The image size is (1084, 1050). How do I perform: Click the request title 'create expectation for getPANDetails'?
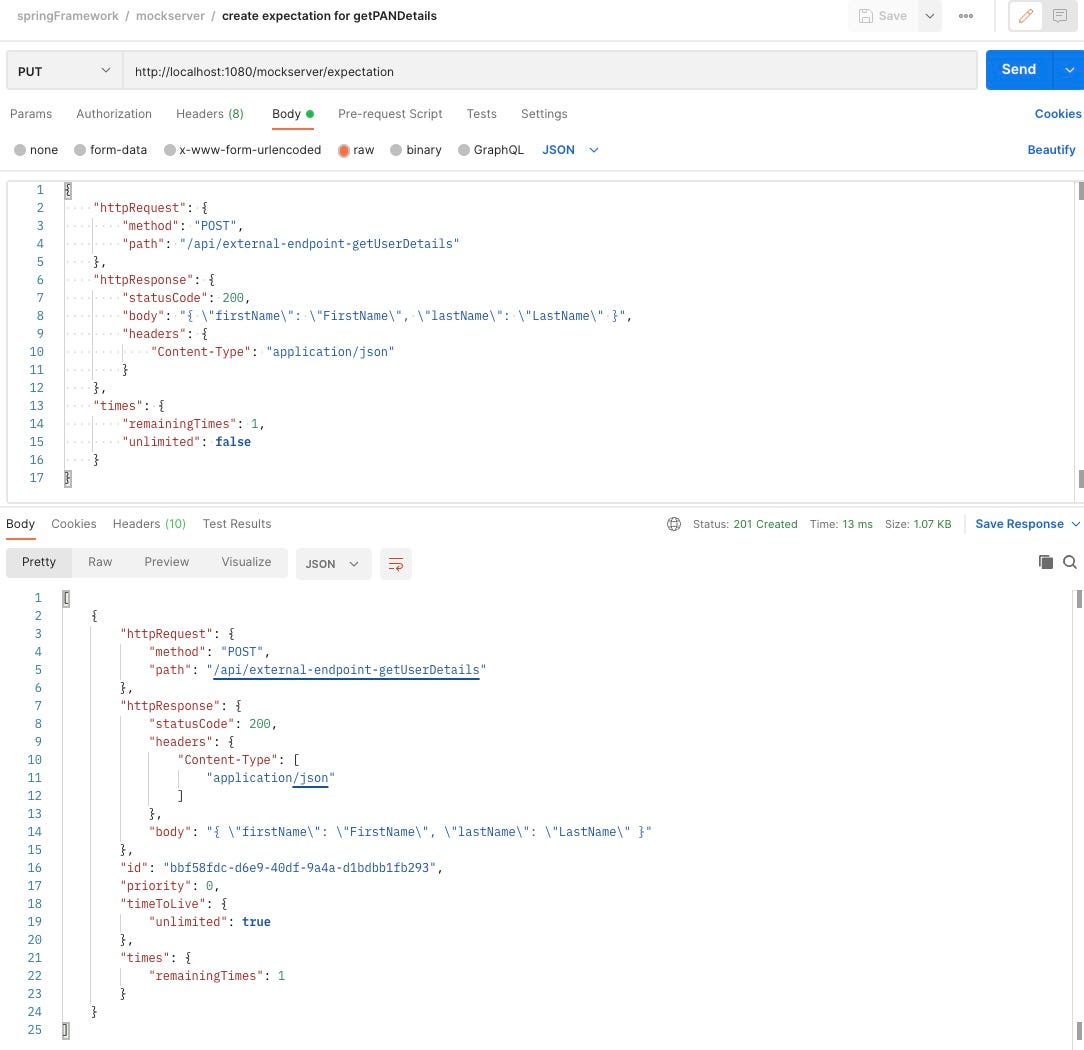coord(329,16)
